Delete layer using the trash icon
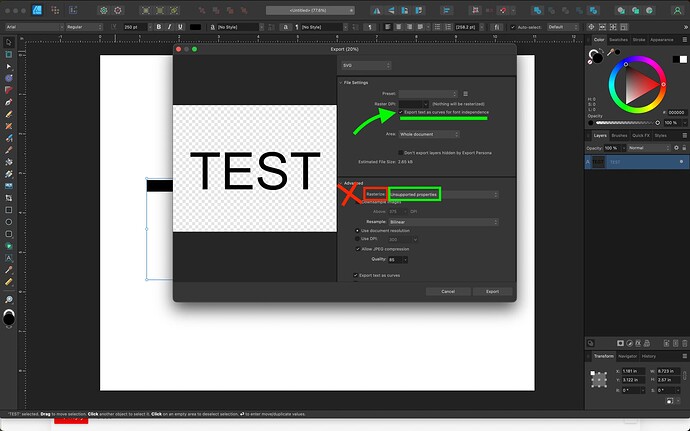 [685, 343]
